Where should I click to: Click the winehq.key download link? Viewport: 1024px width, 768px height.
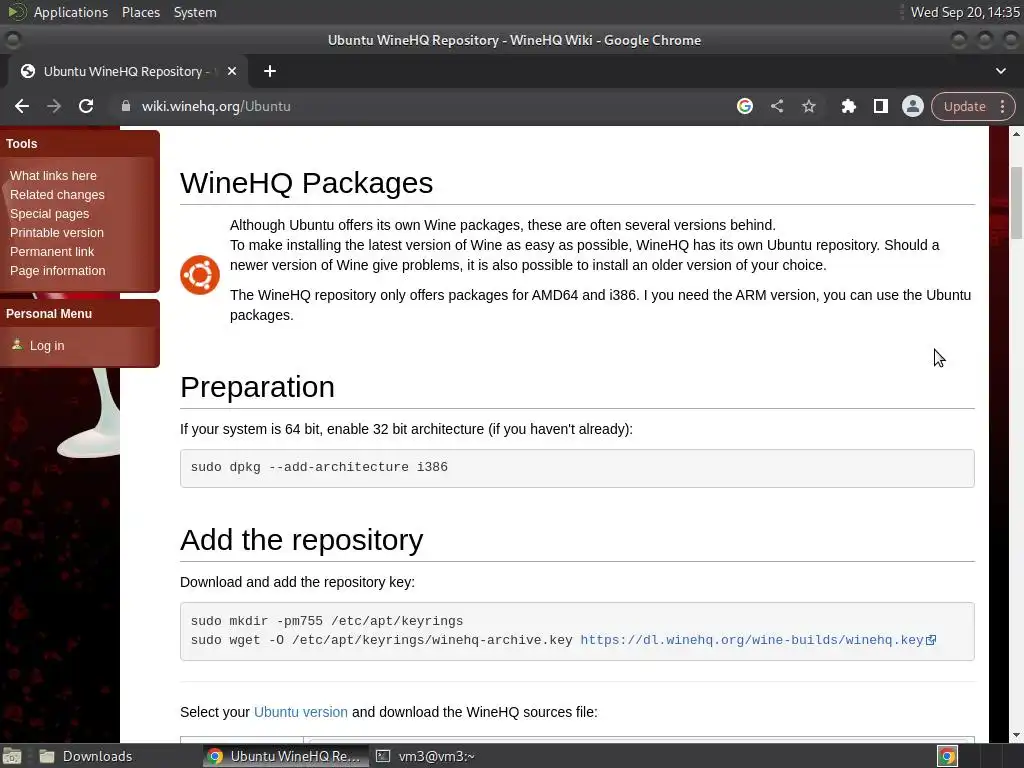pyautogui.click(x=752, y=640)
